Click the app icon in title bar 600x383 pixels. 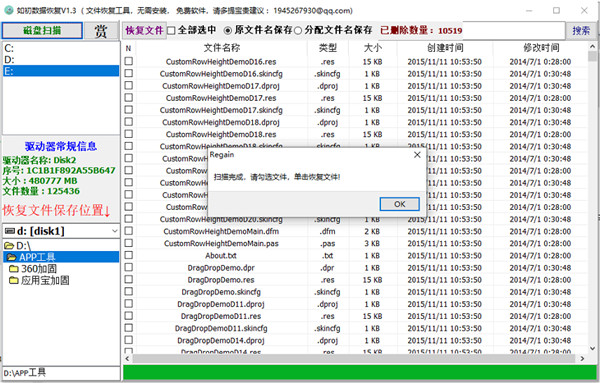(x=8, y=10)
